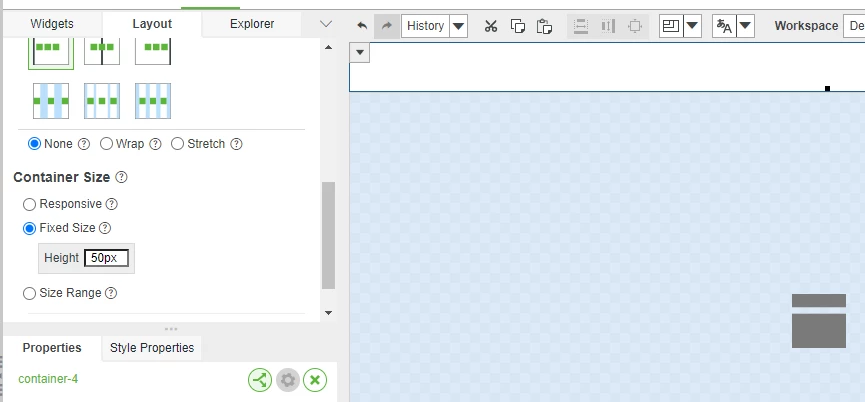The height and width of the screenshot is (402, 865).
Task: Click the black resize handle on container
Action: 827,88
